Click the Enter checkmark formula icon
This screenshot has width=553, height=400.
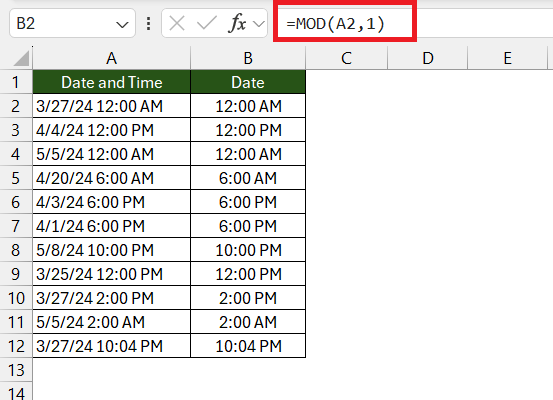[x=207, y=24]
